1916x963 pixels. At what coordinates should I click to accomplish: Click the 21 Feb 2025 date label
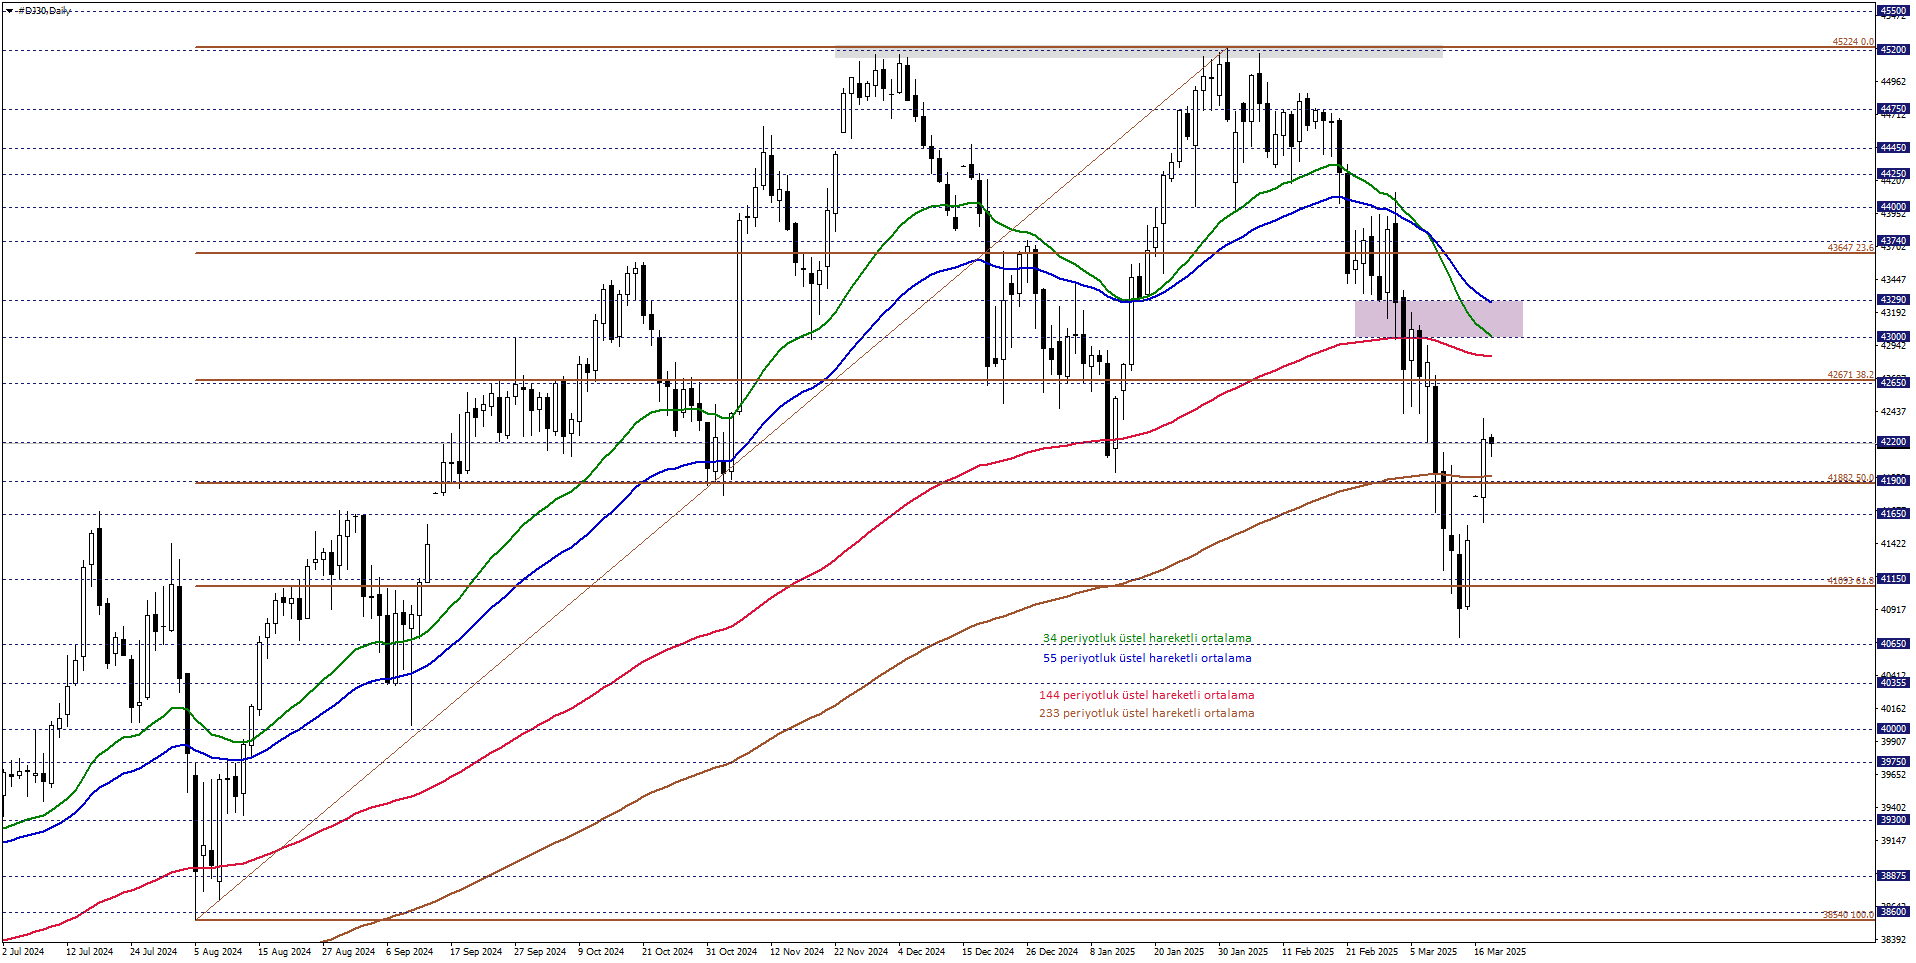[x=1372, y=952]
